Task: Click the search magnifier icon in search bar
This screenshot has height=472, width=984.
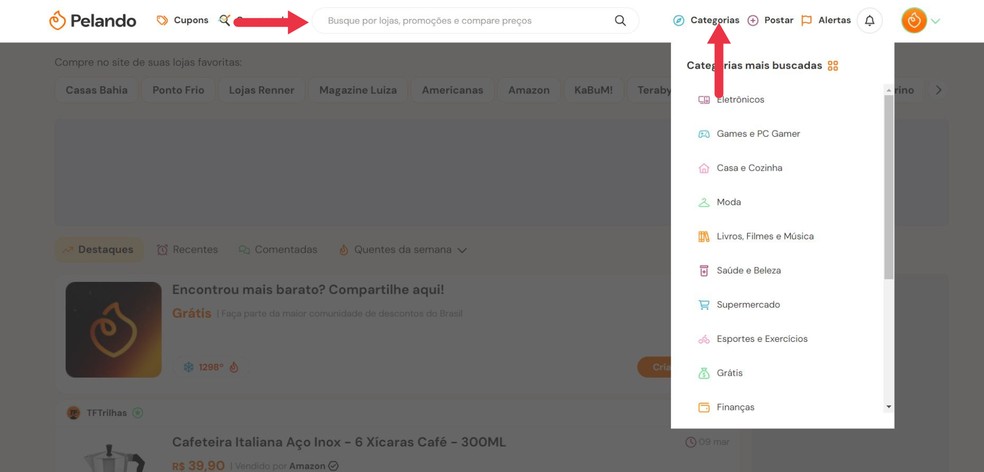Action: coord(620,21)
